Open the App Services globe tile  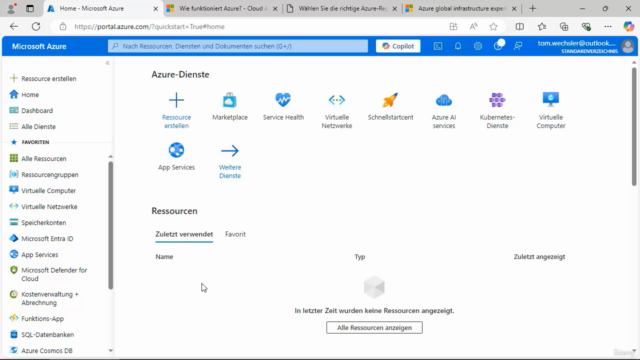pyautogui.click(x=176, y=157)
